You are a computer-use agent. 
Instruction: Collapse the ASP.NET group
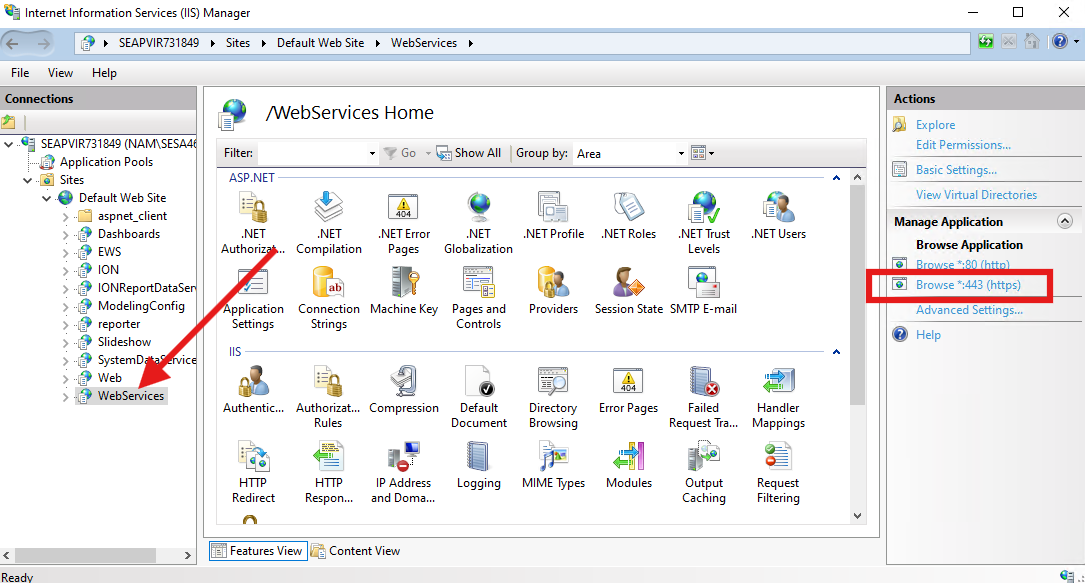(836, 178)
